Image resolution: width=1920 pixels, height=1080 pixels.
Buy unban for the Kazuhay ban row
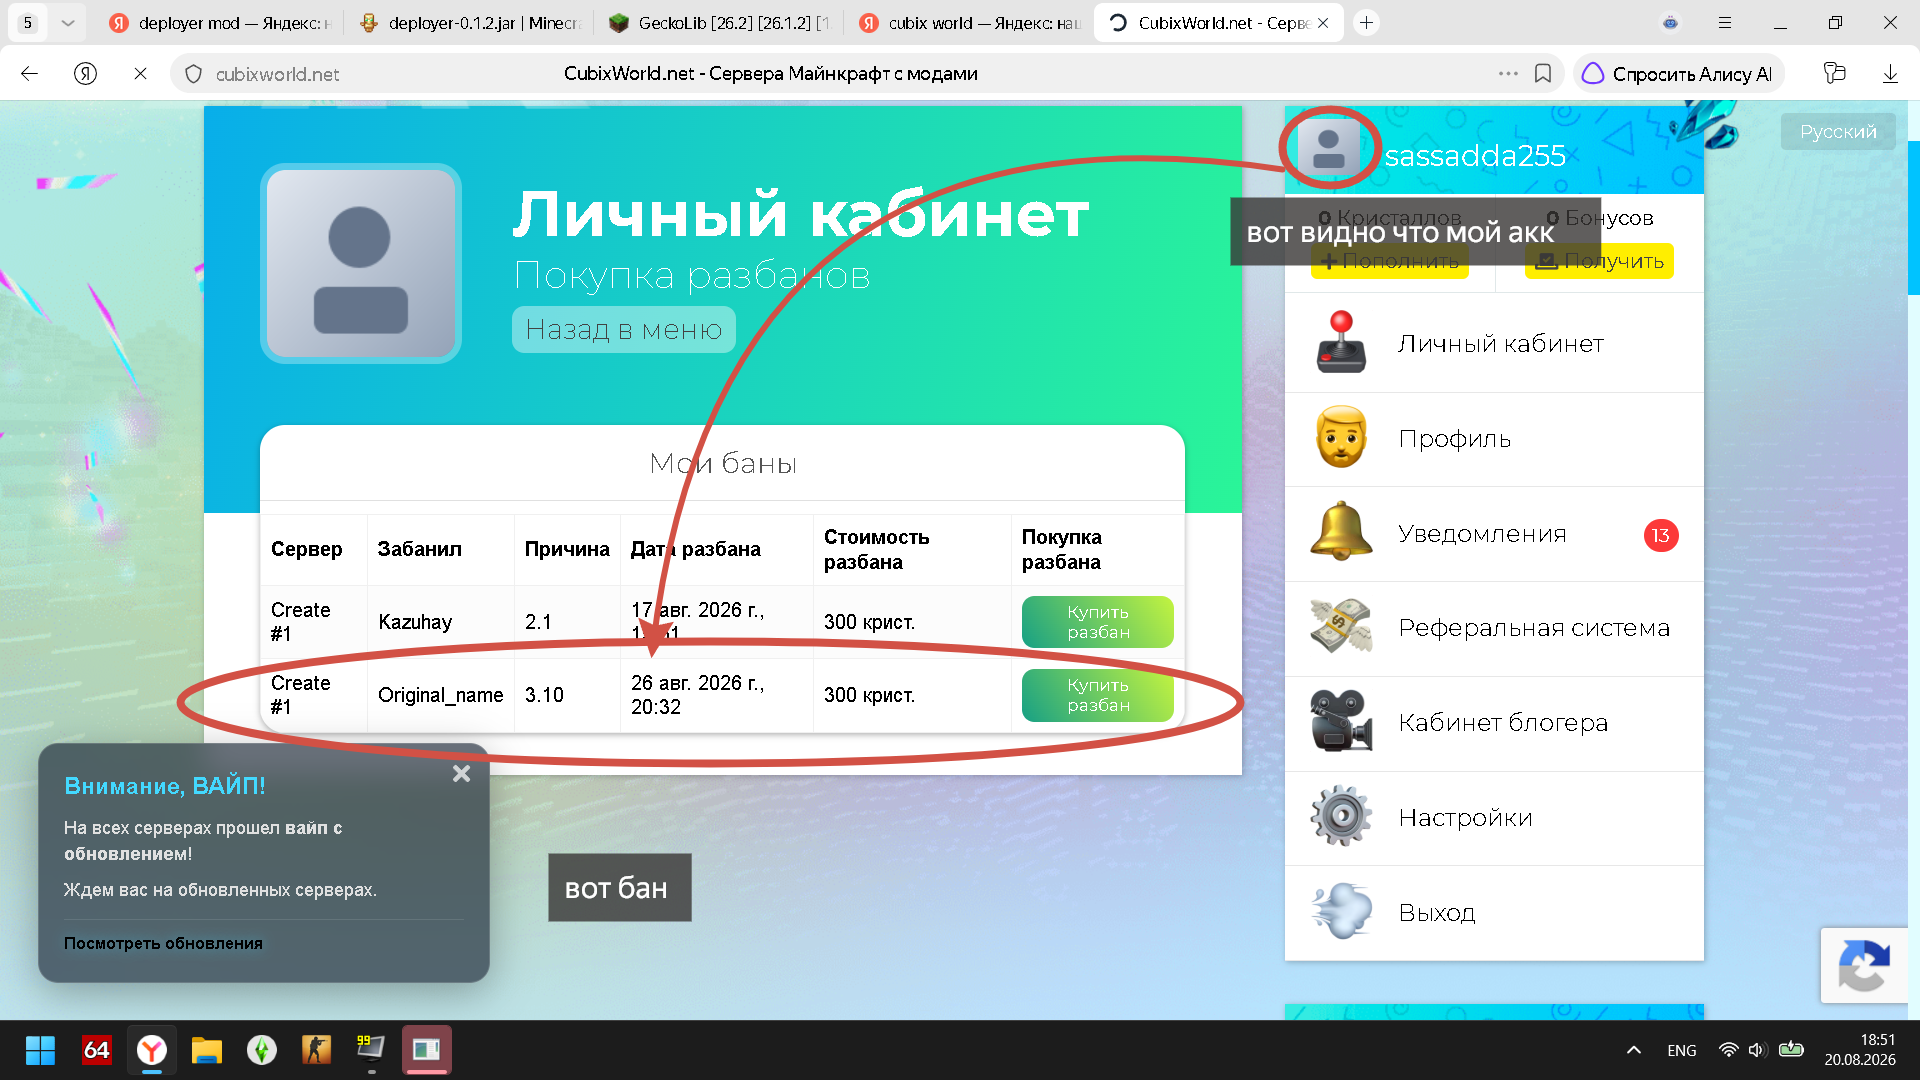[x=1097, y=621]
